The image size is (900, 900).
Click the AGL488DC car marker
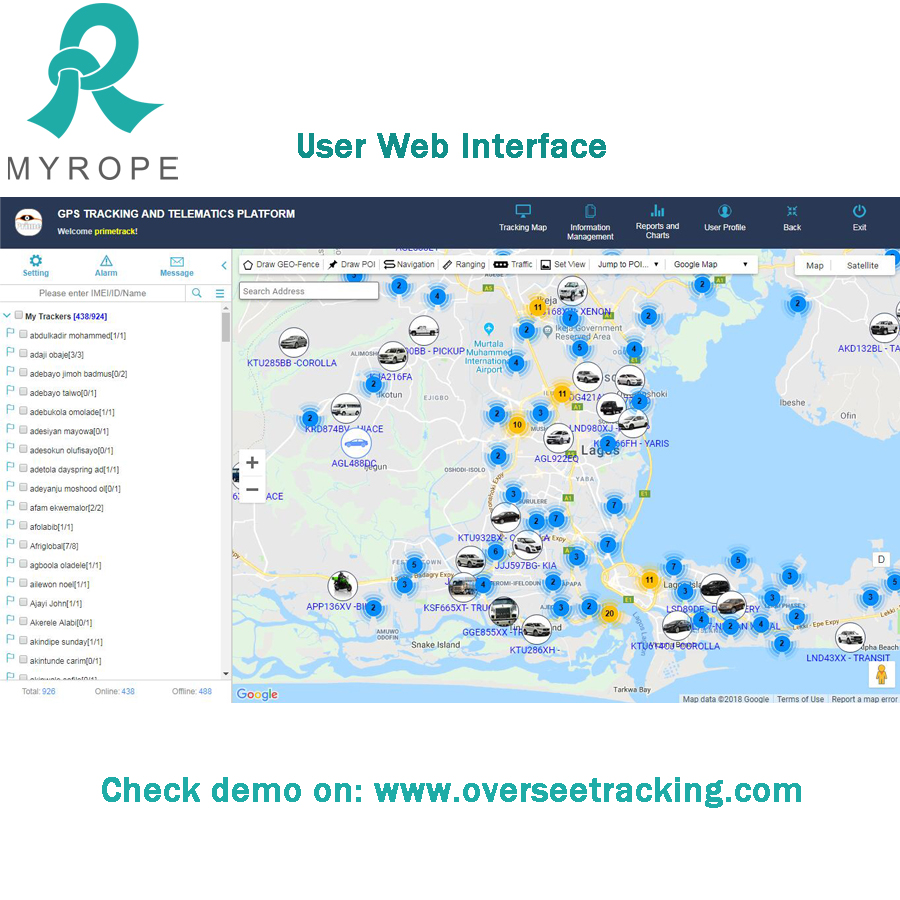(356, 443)
